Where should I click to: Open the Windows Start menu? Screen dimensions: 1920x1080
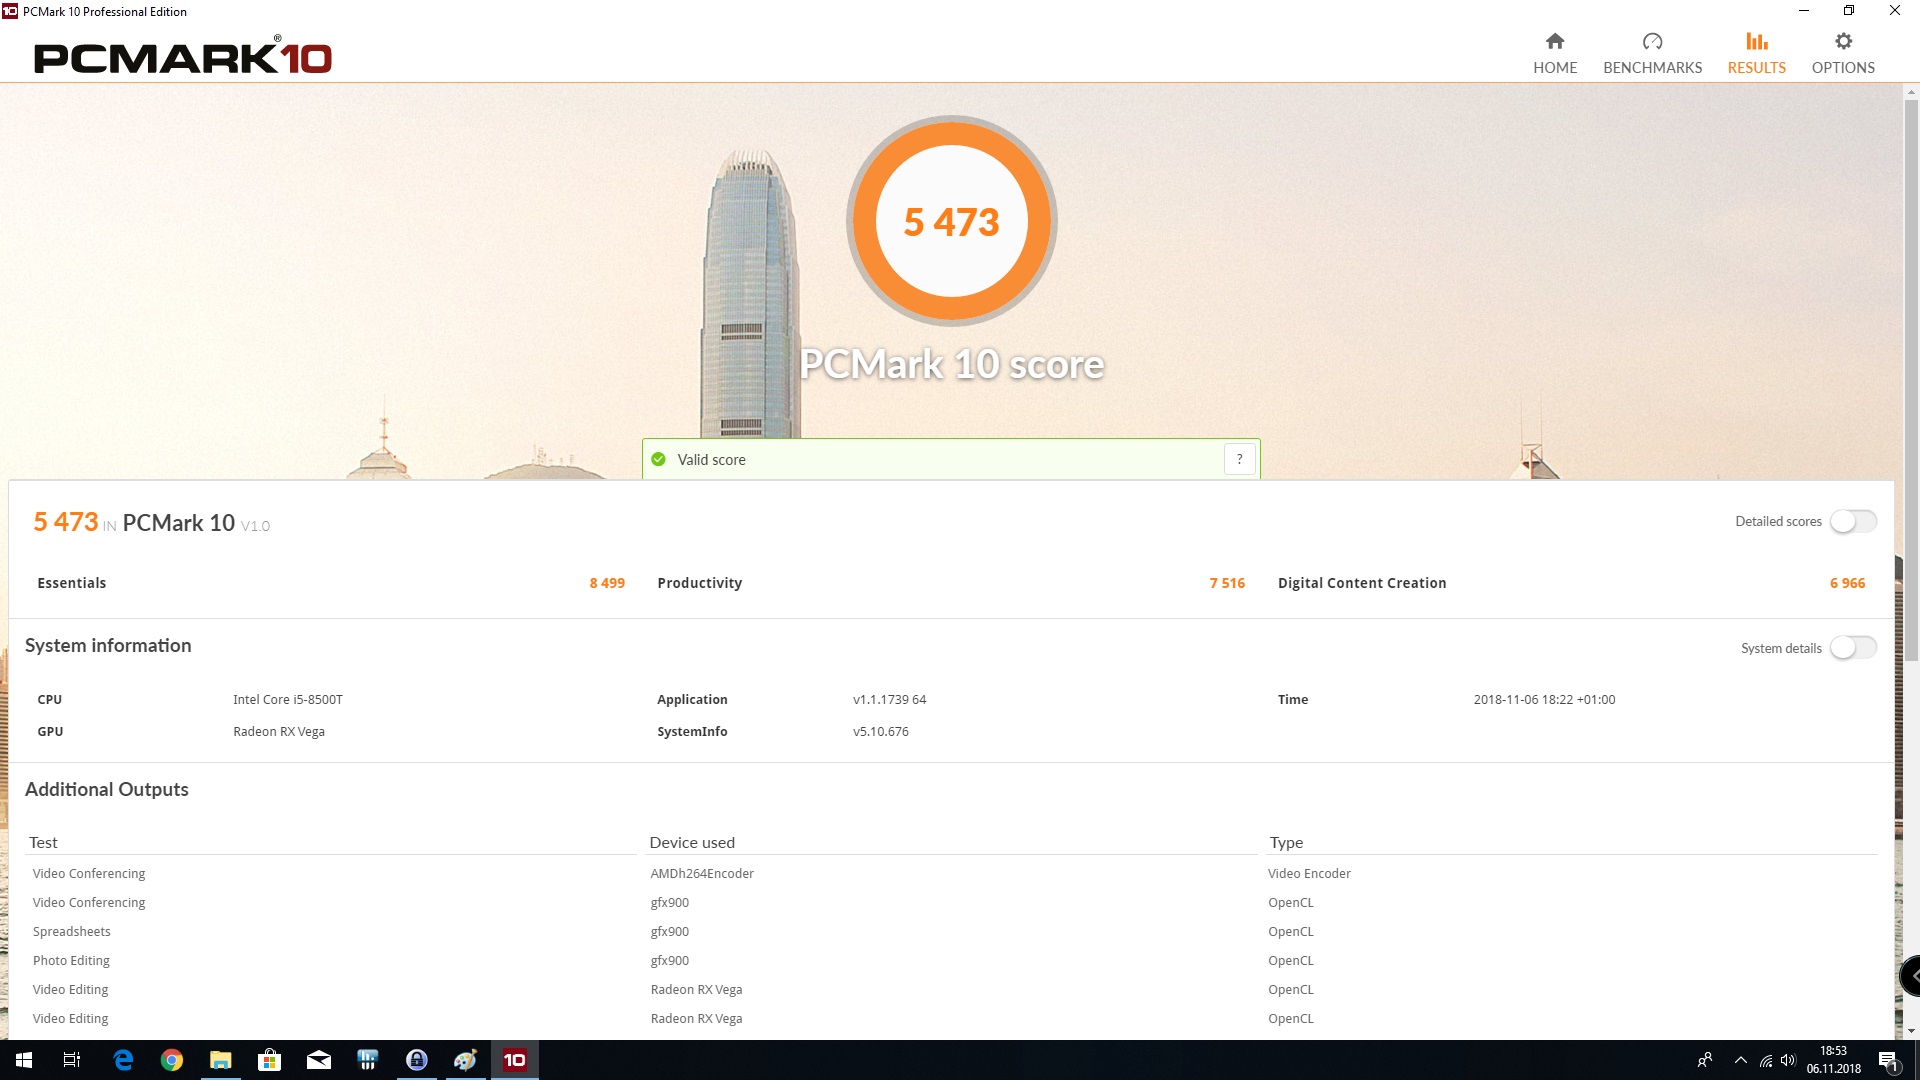point(24,1060)
